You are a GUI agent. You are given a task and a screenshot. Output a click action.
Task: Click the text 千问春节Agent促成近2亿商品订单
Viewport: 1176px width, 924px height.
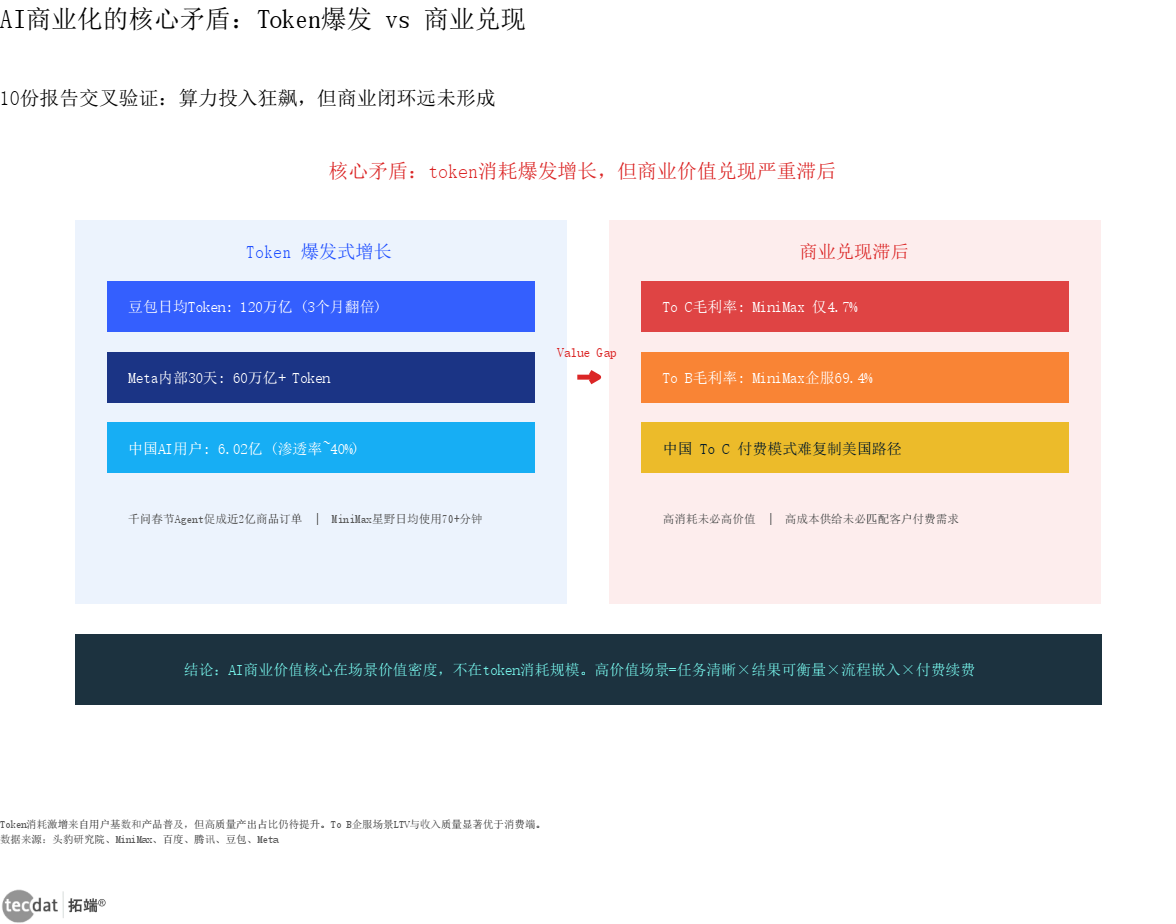(215, 519)
